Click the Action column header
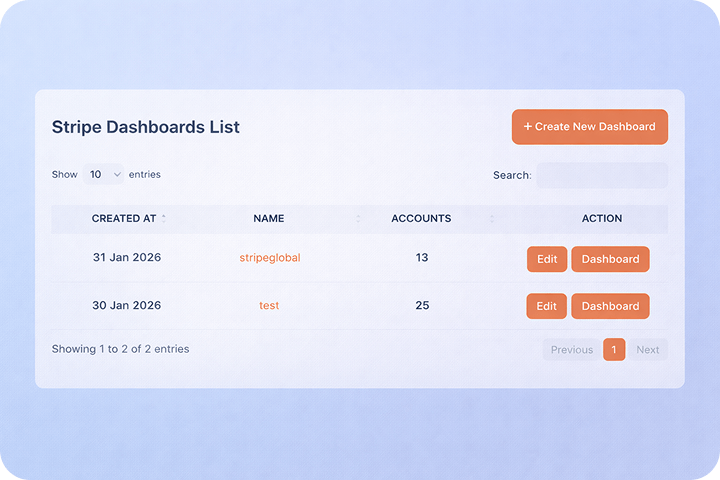This screenshot has width=720, height=480. (601, 218)
